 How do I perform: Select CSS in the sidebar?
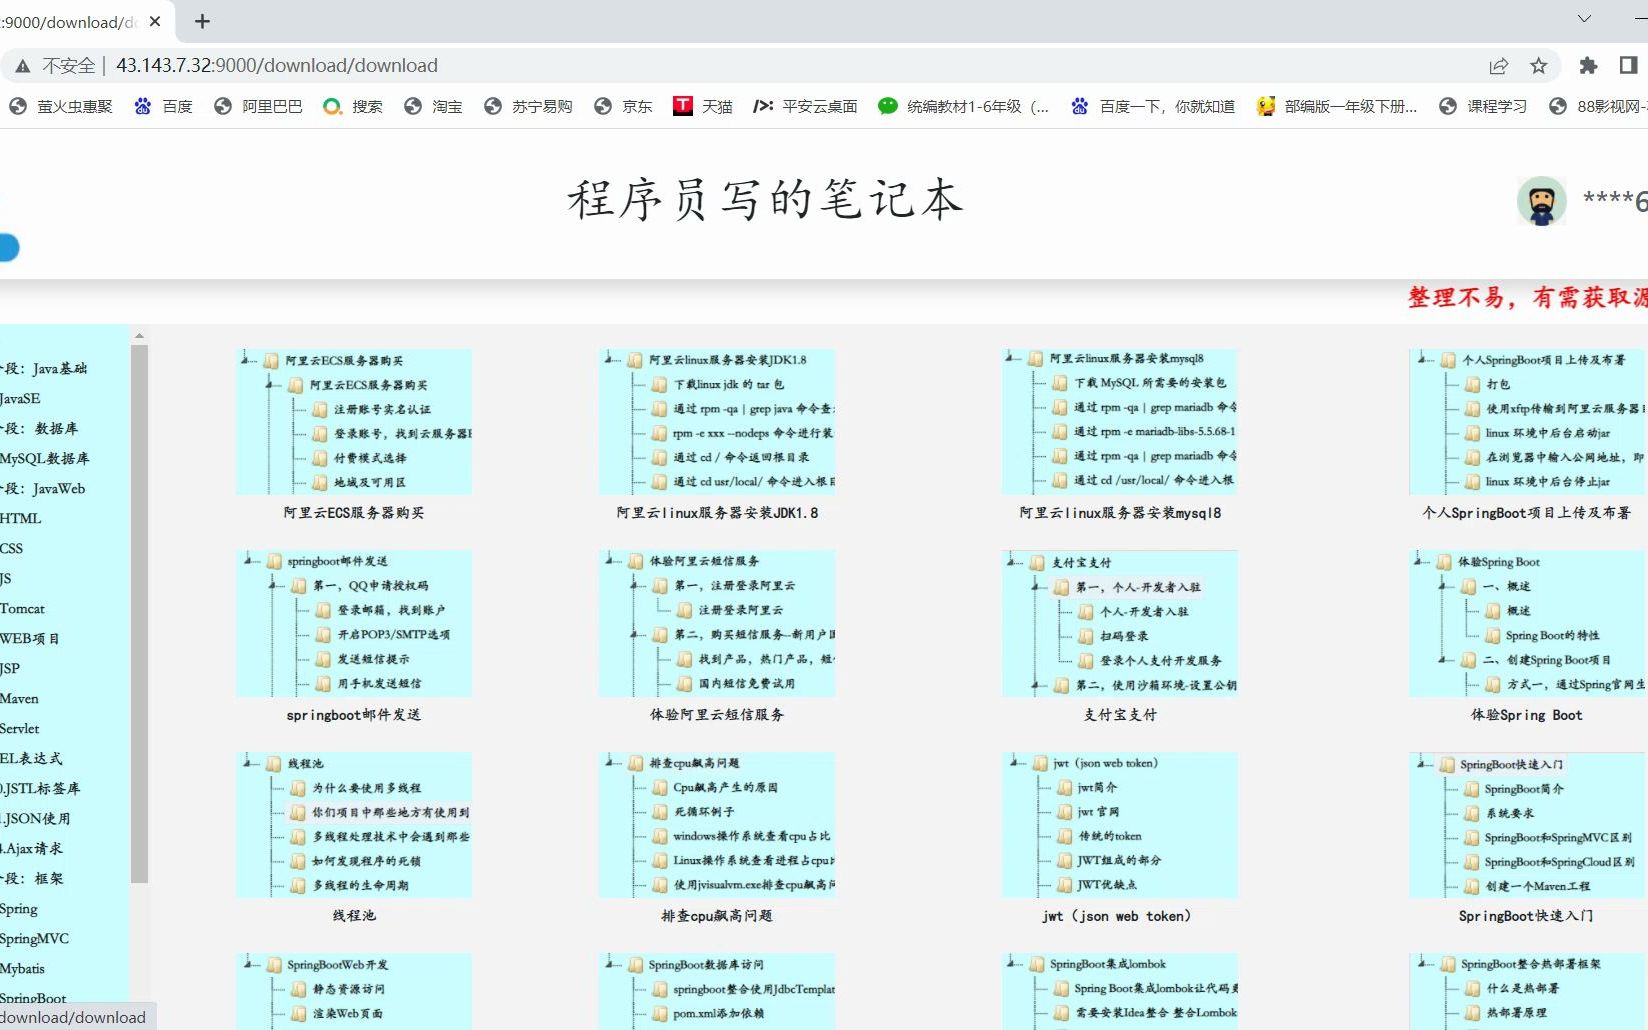pos(11,548)
